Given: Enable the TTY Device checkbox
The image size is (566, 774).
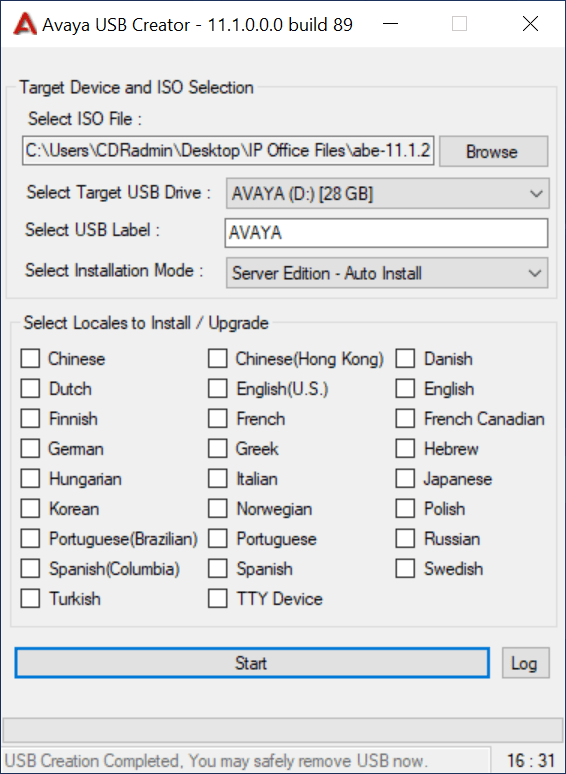Looking at the screenshot, I should pos(218,599).
